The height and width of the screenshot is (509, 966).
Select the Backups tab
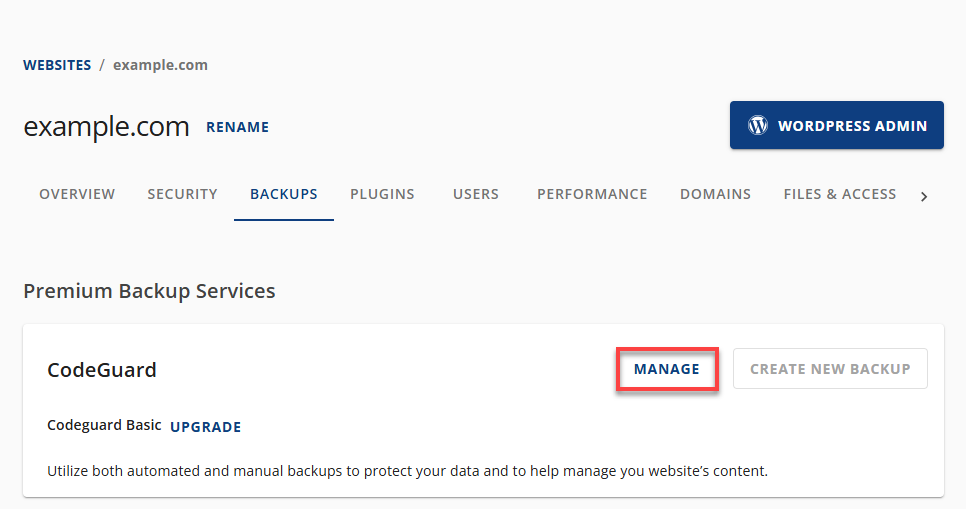point(284,194)
